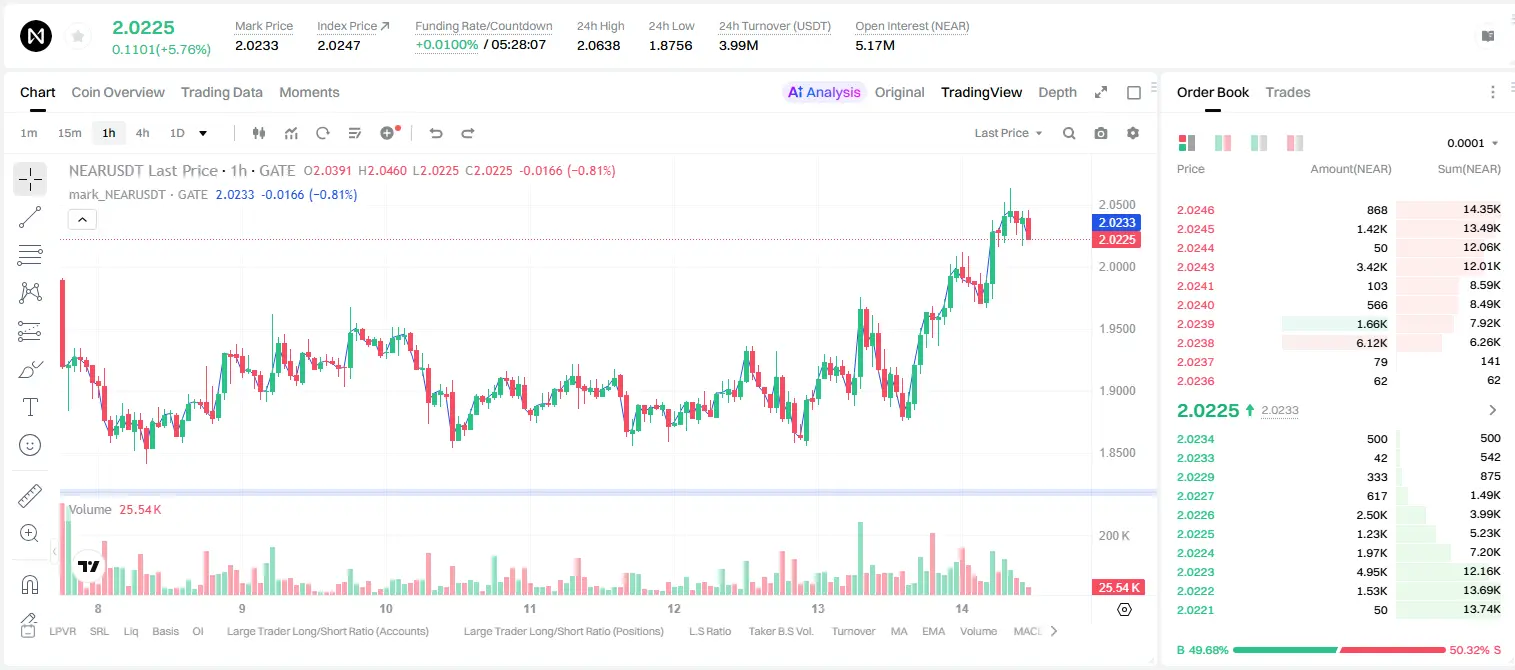The height and width of the screenshot is (670, 1515).
Task: Add NEAR to favorites star
Action: pos(78,37)
